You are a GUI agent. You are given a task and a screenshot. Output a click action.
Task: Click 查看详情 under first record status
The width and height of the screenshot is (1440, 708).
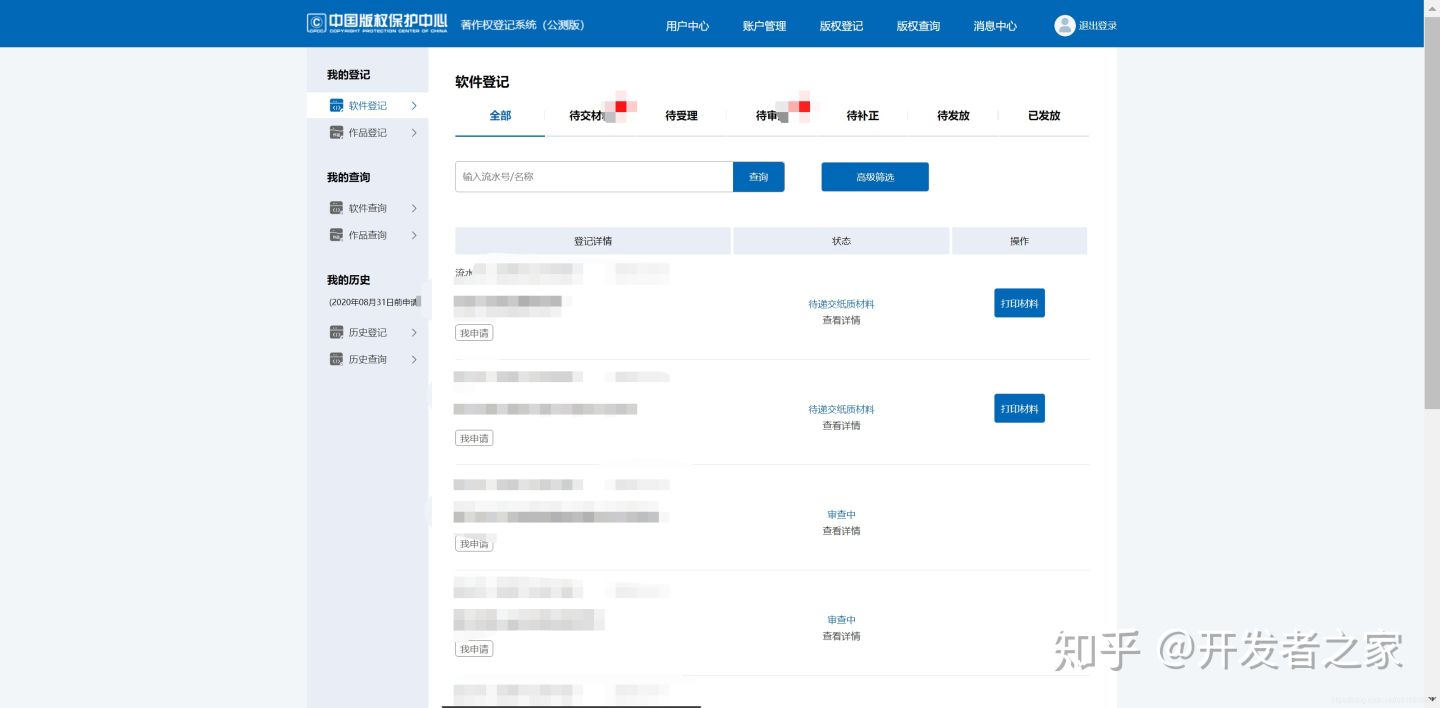tap(841, 320)
